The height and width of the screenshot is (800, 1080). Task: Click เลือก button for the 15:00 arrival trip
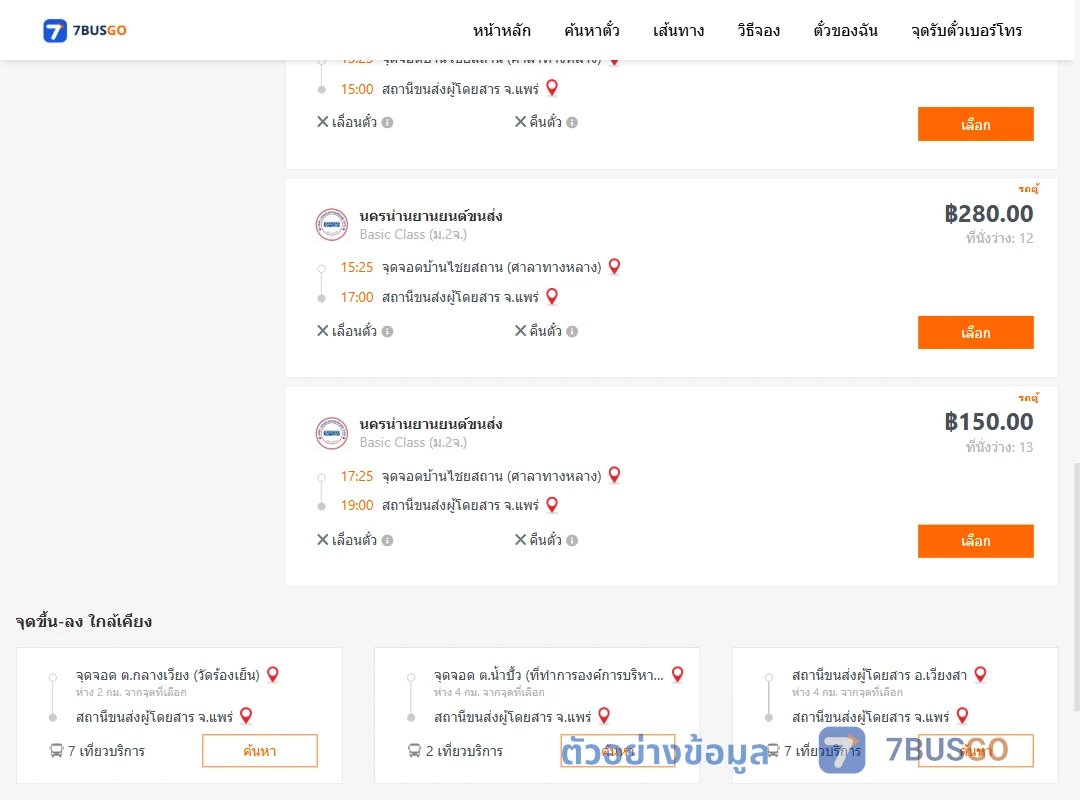pyautogui.click(x=975, y=124)
